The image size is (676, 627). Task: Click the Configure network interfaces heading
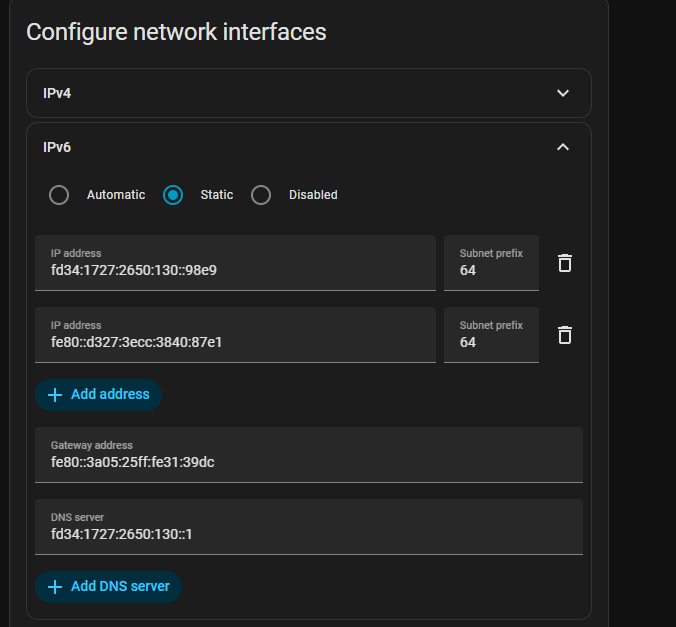point(176,32)
